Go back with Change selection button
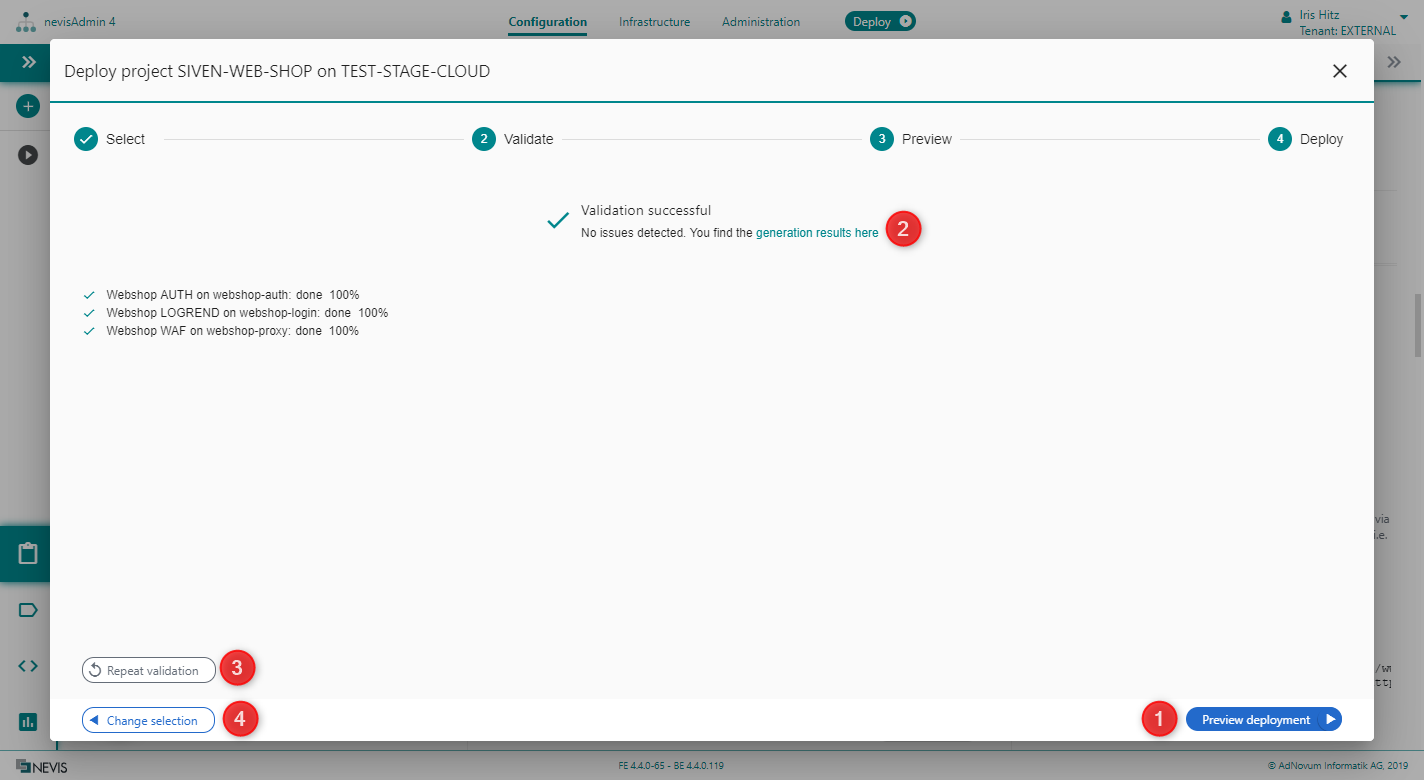Viewport: 1424px width, 780px height. 148,721
